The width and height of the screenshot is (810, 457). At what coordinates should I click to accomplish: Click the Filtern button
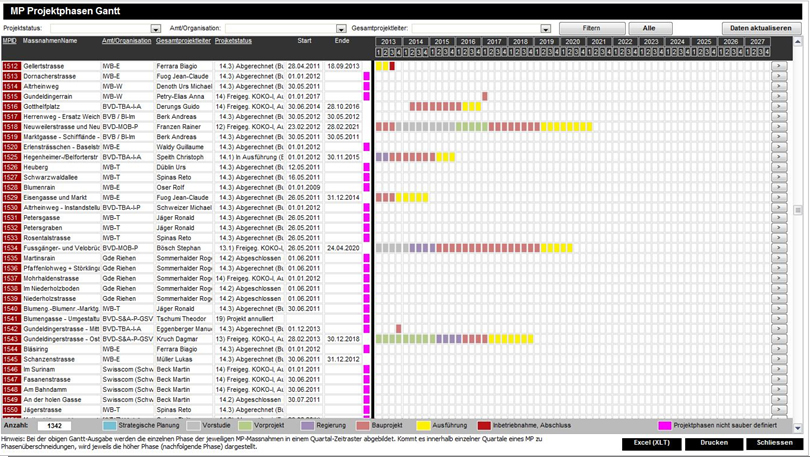pos(592,28)
